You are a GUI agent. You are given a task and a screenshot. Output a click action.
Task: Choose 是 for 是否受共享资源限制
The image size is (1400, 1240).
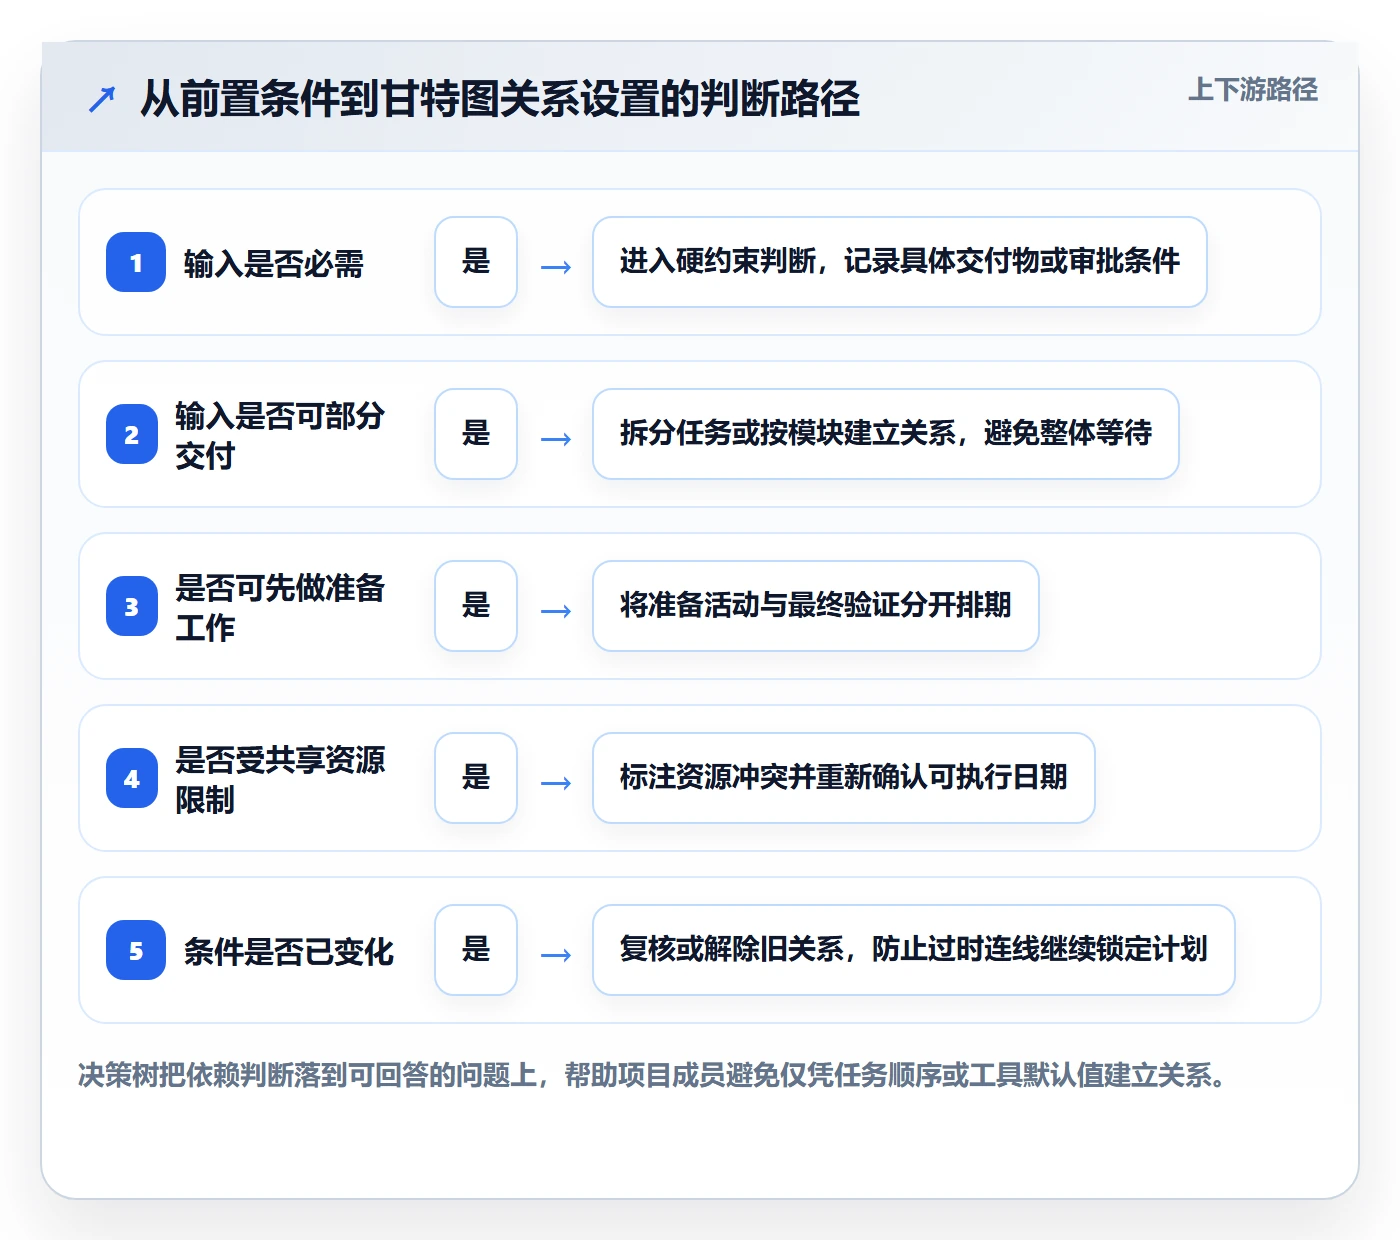tap(476, 778)
